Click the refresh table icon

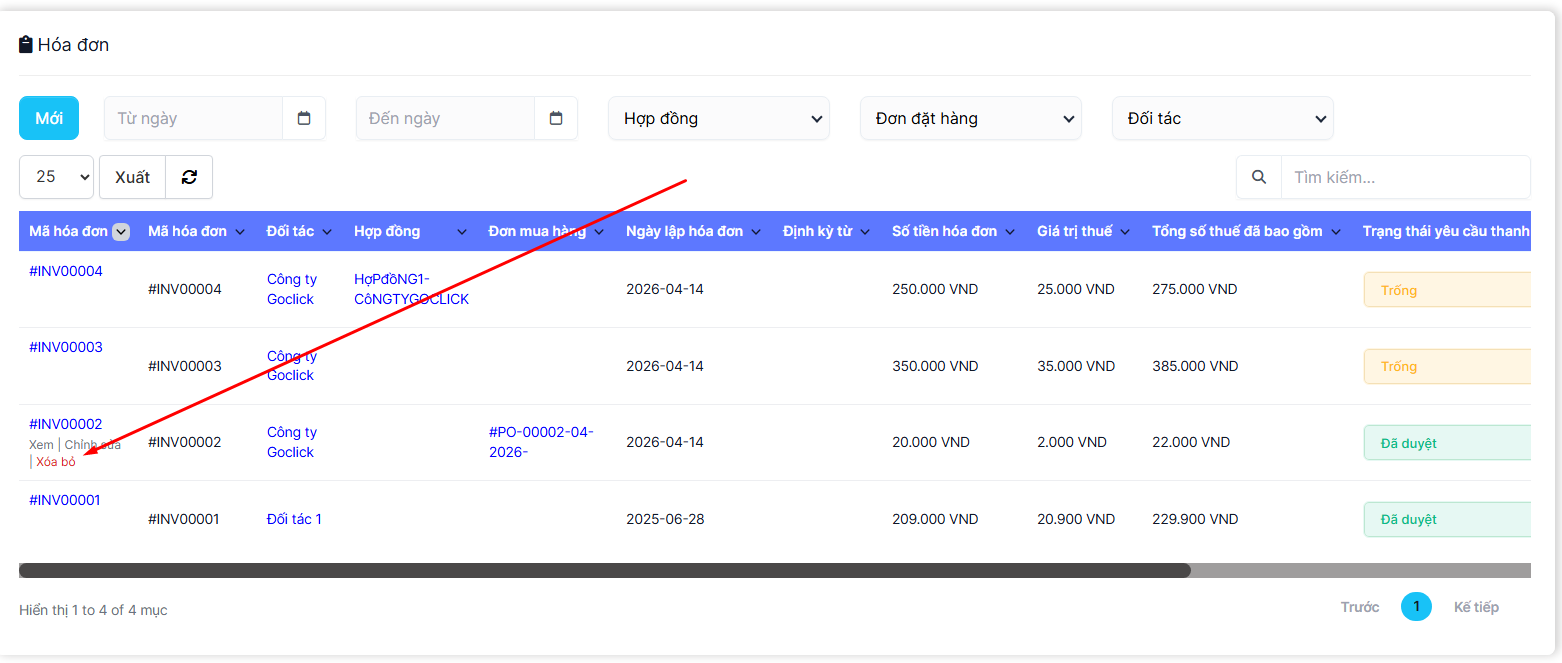pos(189,177)
